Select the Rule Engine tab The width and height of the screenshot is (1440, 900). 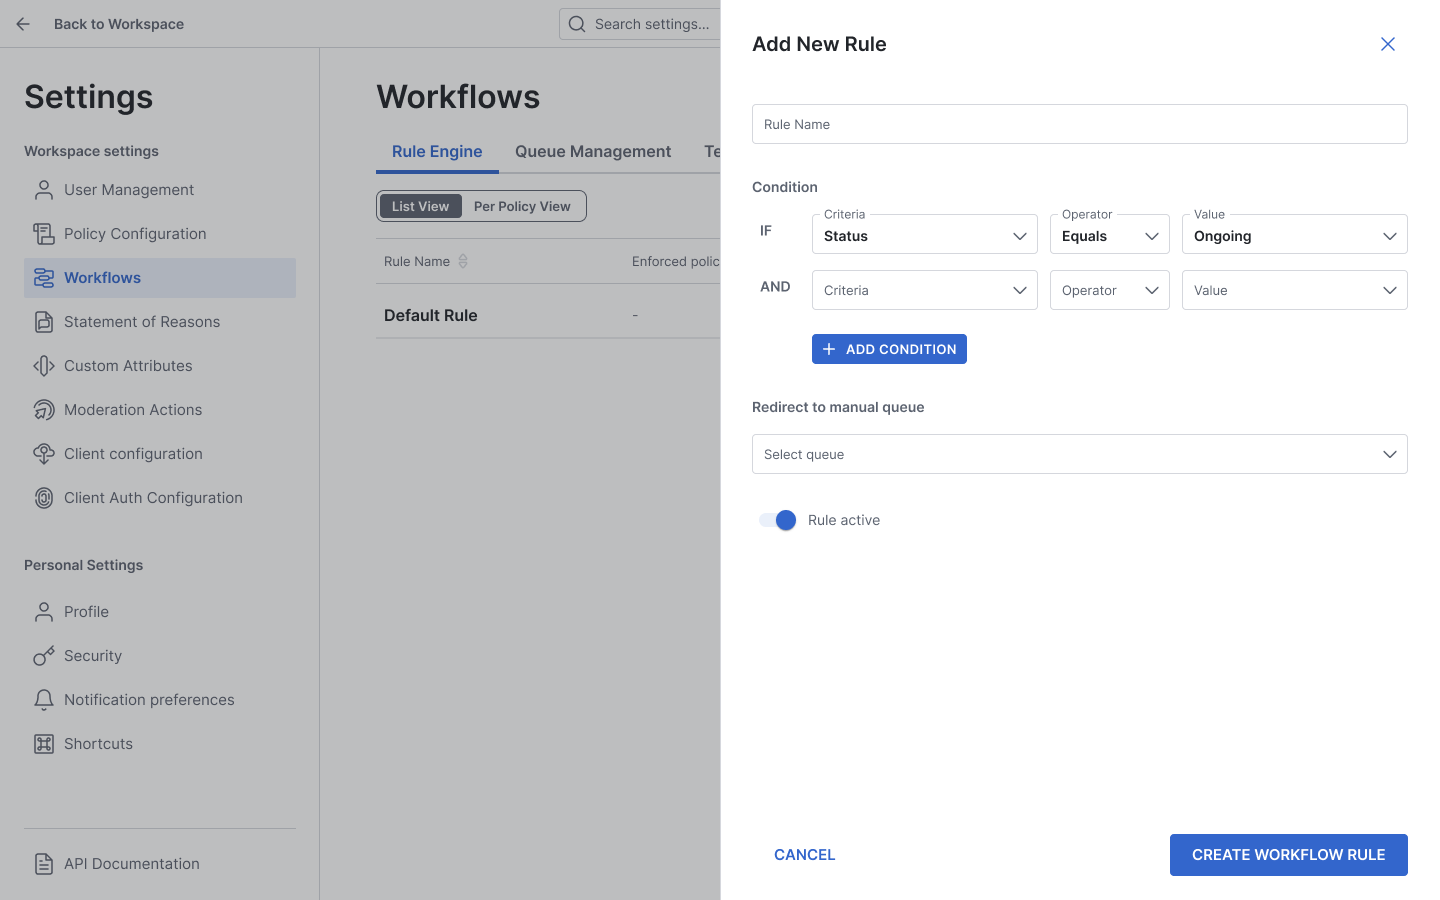pyautogui.click(x=437, y=151)
